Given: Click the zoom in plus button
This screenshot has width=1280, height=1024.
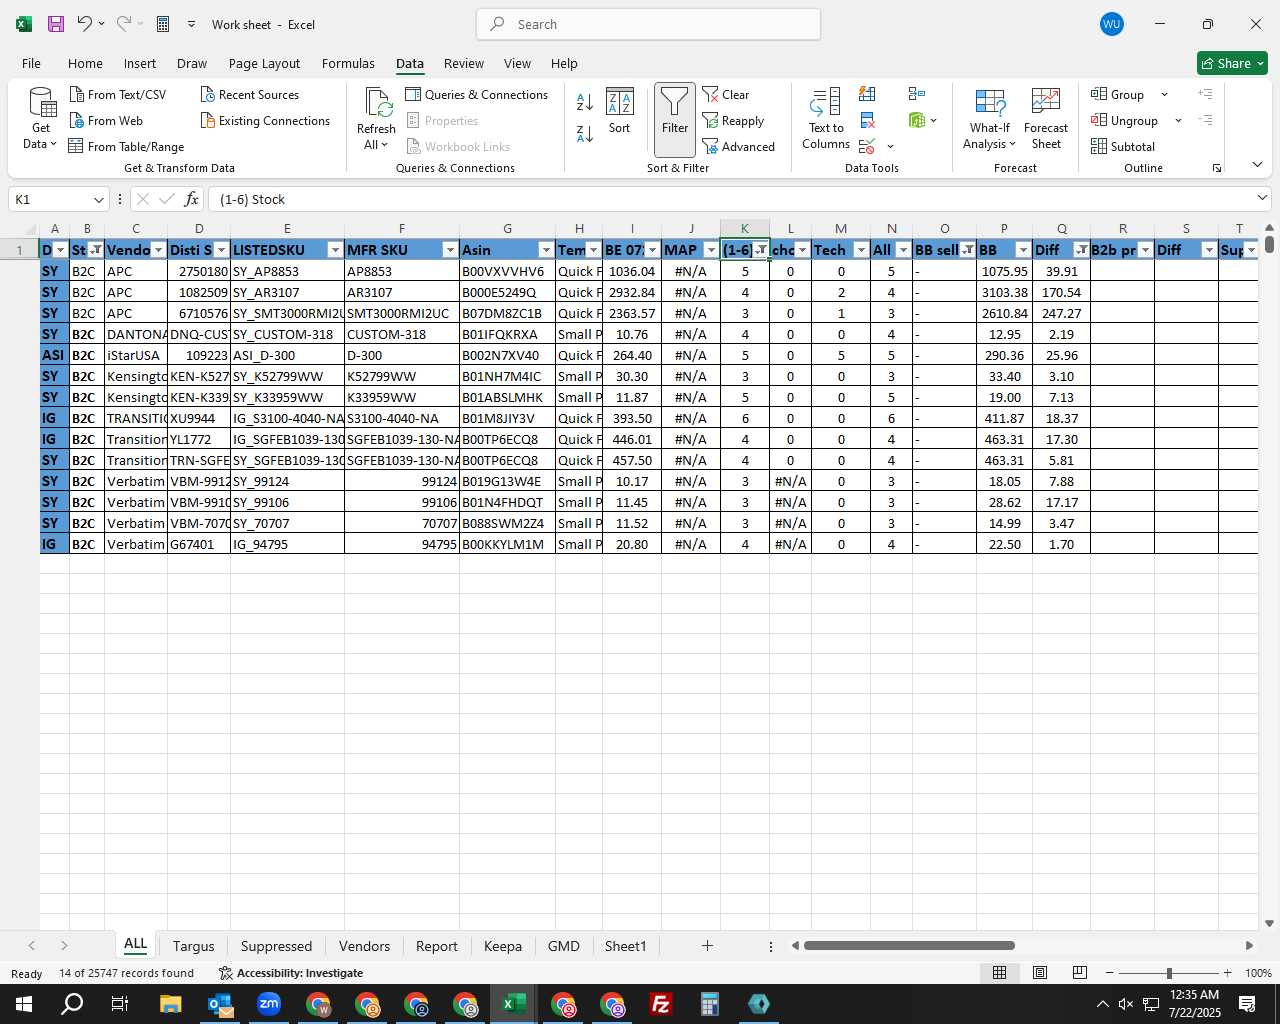Looking at the screenshot, I should tap(1227, 973).
